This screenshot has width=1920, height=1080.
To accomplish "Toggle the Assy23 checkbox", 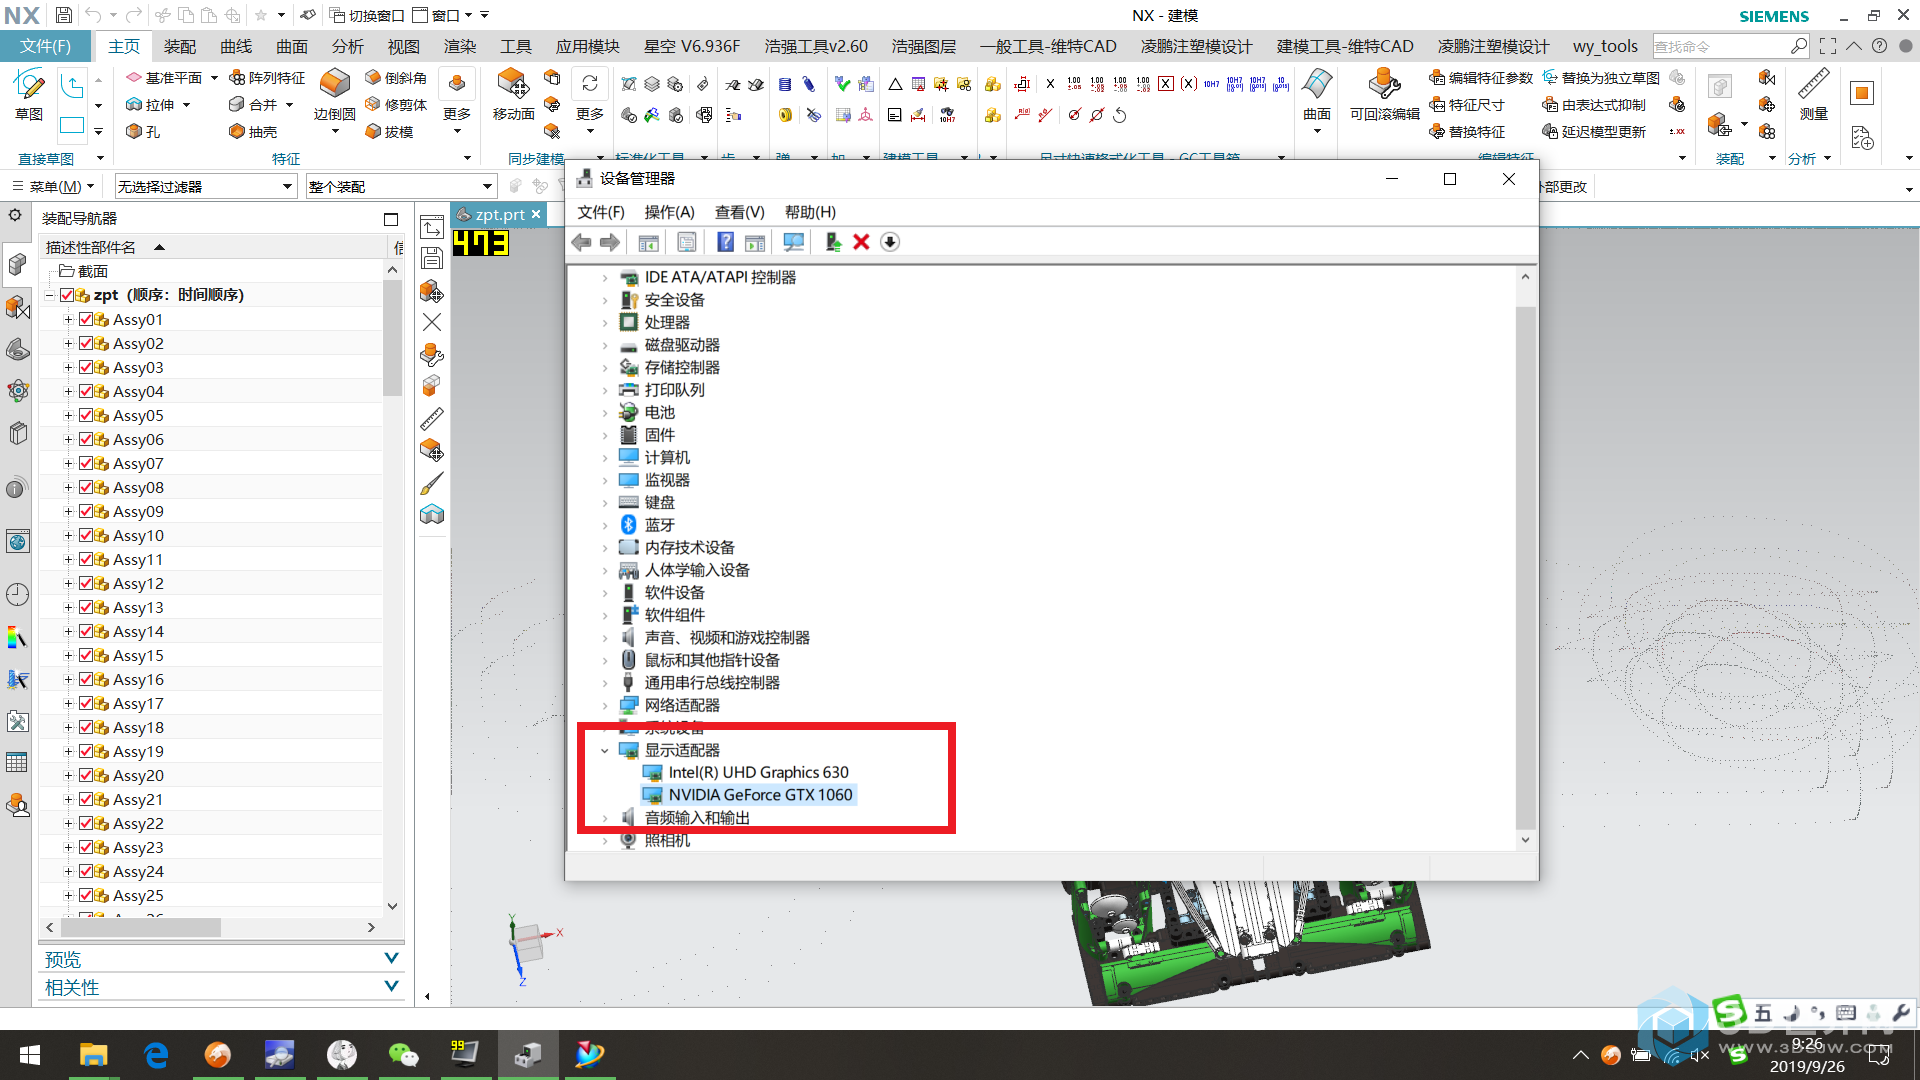I will coord(86,848).
